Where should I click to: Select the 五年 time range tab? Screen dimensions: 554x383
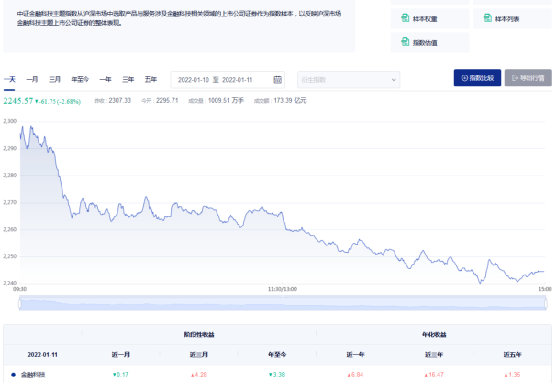[151, 79]
